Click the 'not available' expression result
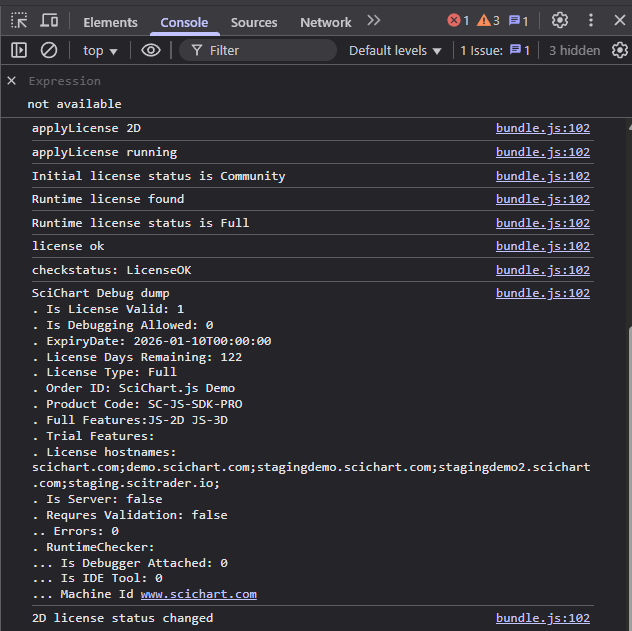This screenshot has height=631, width=632. (x=75, y=104)
